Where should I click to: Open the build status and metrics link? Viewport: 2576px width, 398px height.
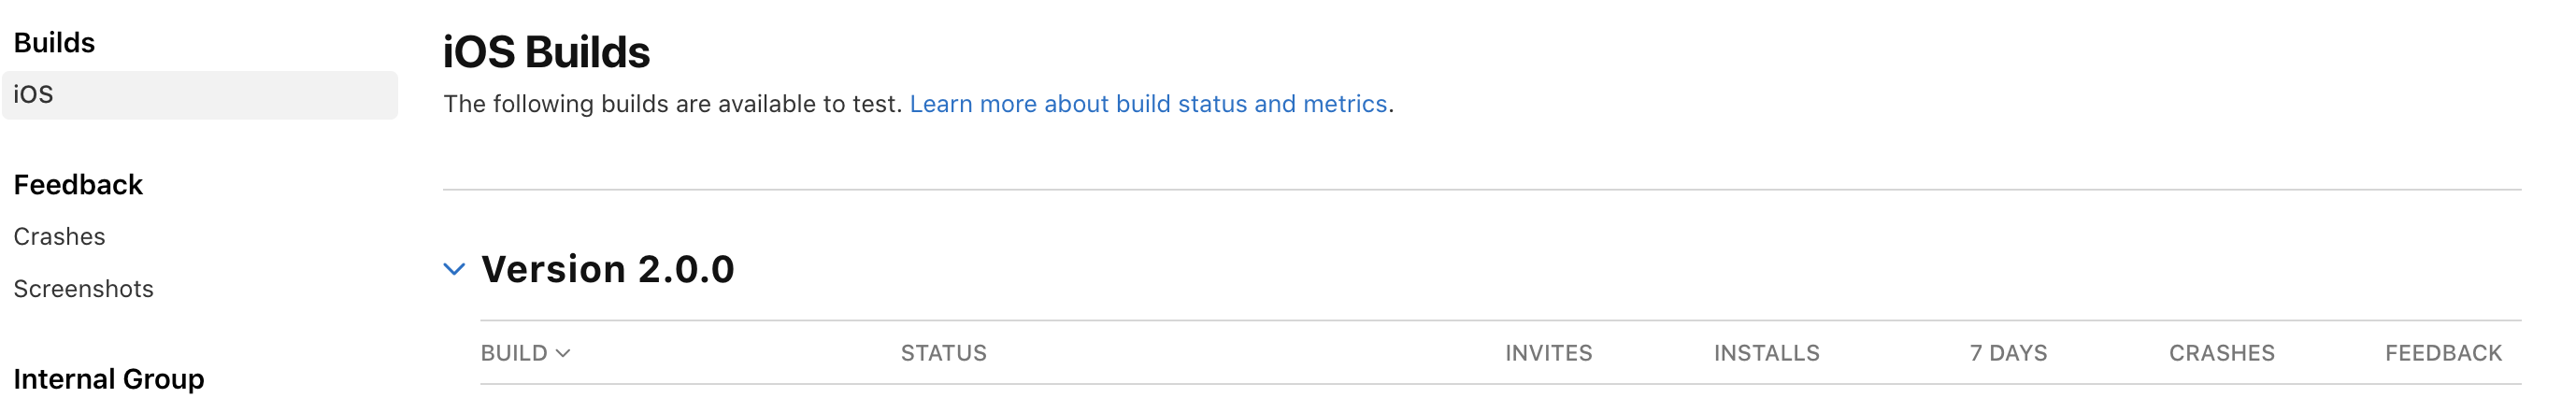tap(1147, 104)
